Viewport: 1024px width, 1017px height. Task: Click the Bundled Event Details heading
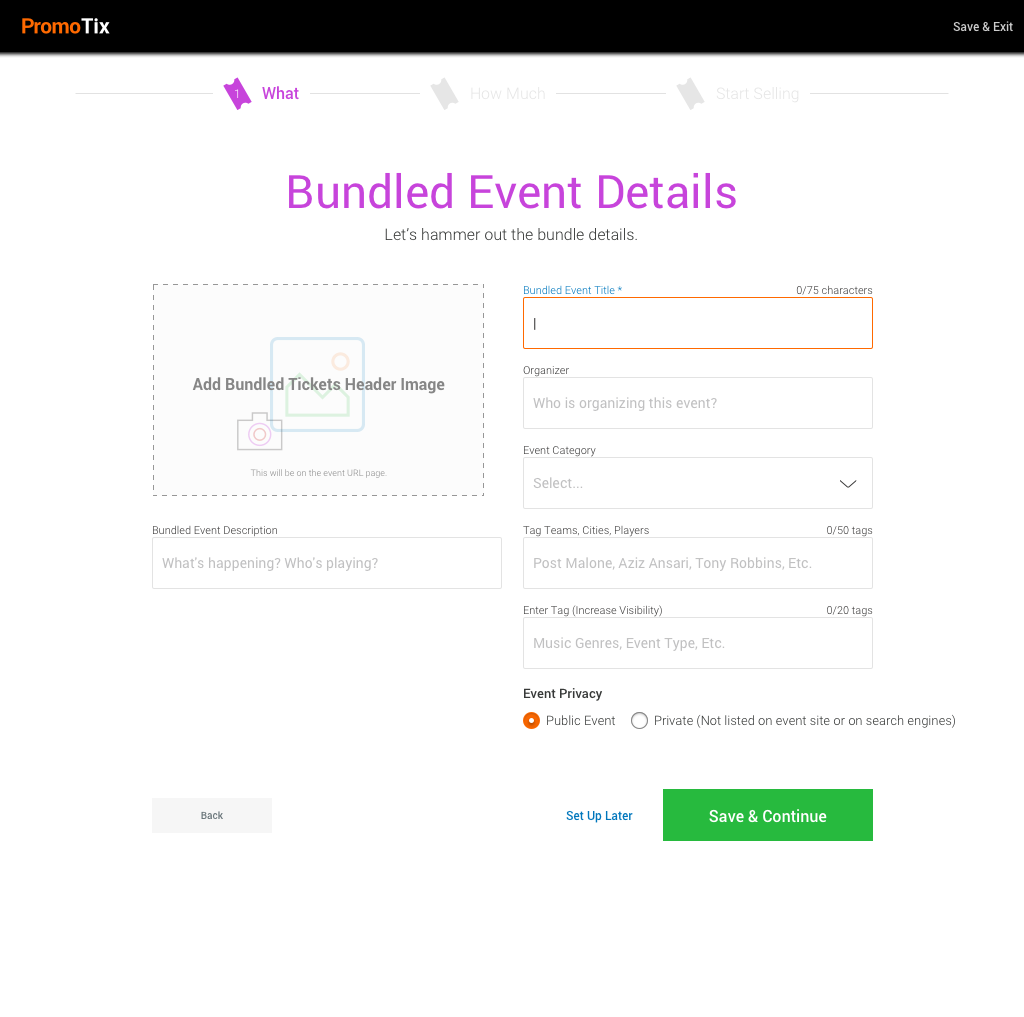(x=511, y=191)
